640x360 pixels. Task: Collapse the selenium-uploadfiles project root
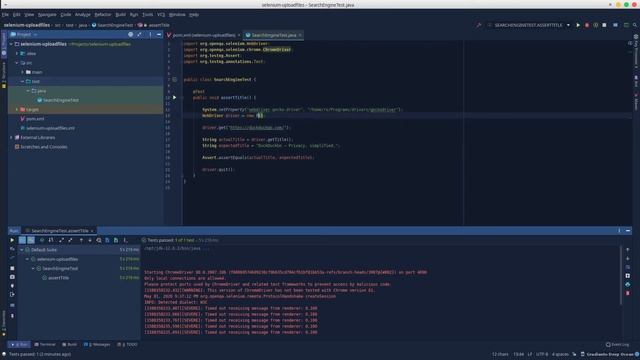pyautogui.click(x=11, y=44)
